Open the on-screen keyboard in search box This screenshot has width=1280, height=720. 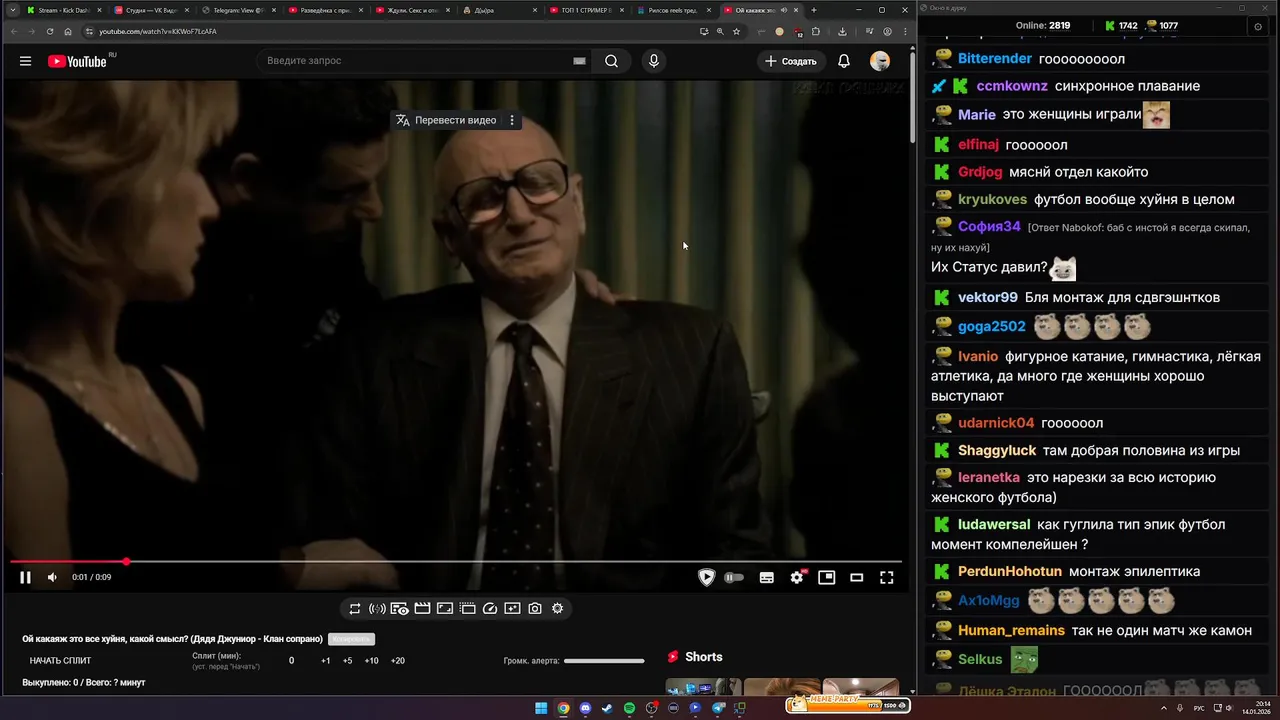579,61
